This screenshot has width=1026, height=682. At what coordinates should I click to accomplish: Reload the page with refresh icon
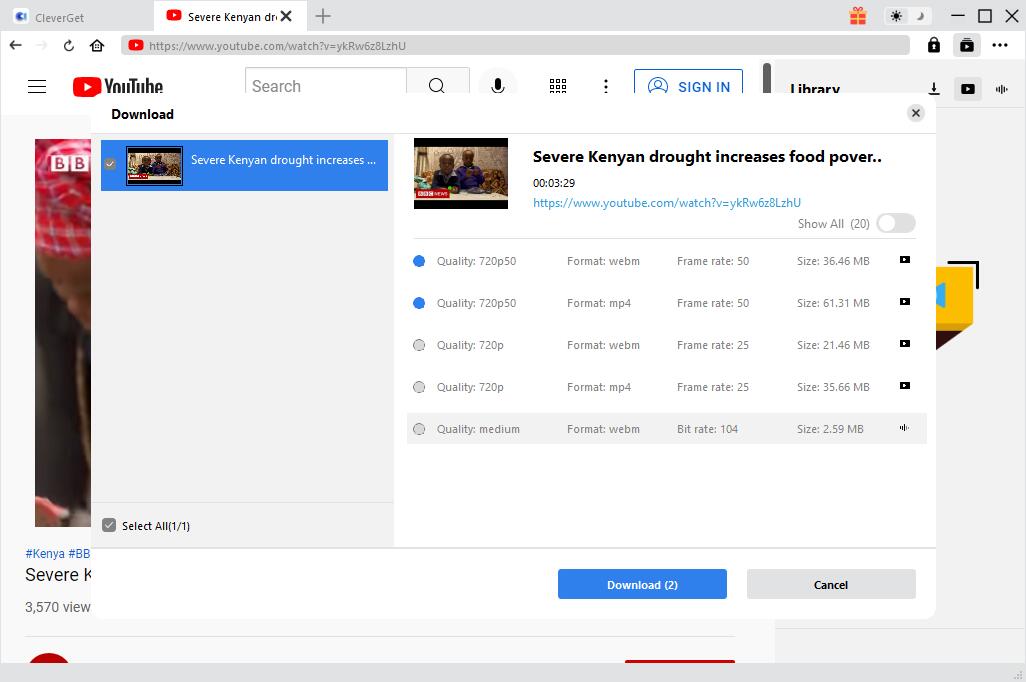[x=69, y=45]
